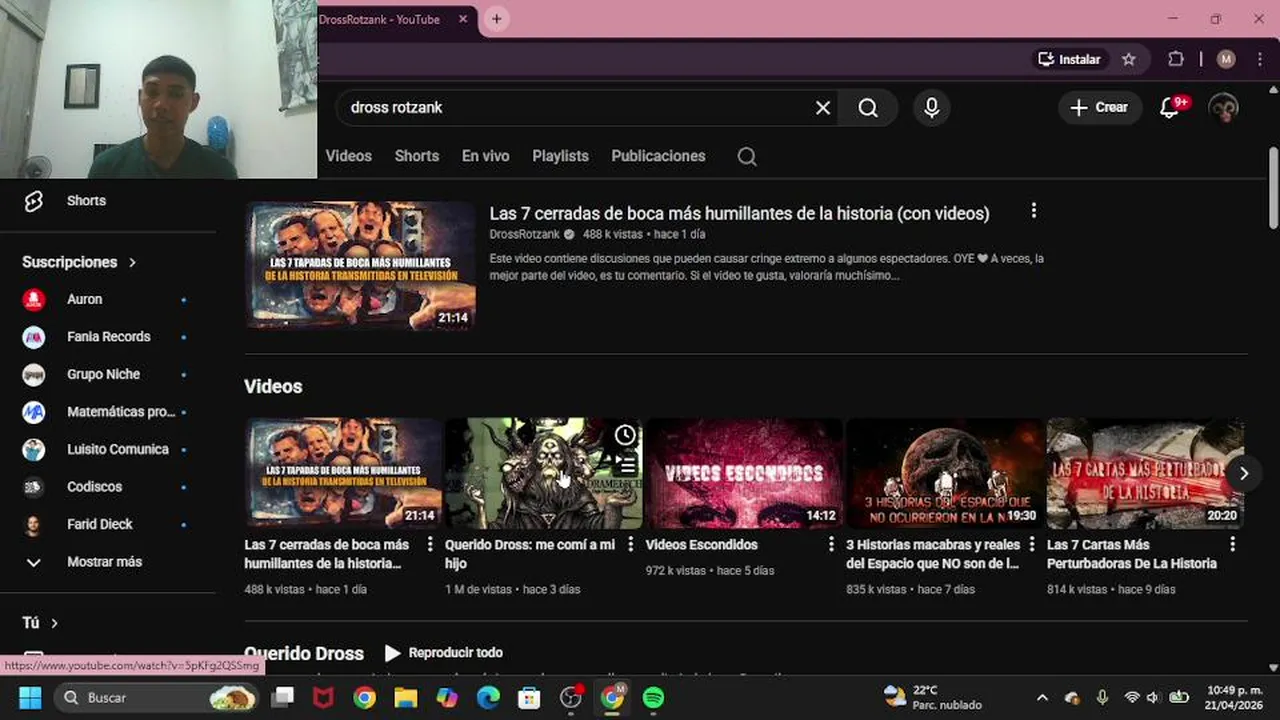The width and height of the screenshot is (1280, 720).
Task: Open Spotify from the taskbar
Action: [653, 697]
